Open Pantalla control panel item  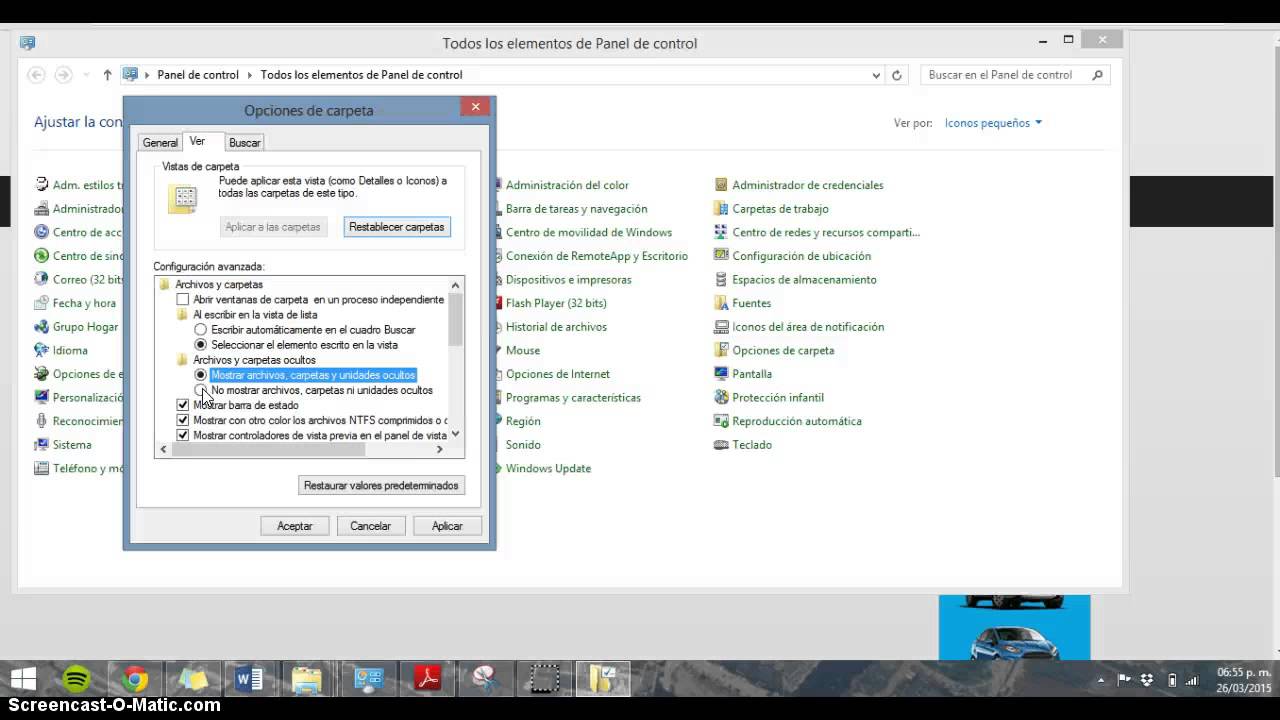743,374
